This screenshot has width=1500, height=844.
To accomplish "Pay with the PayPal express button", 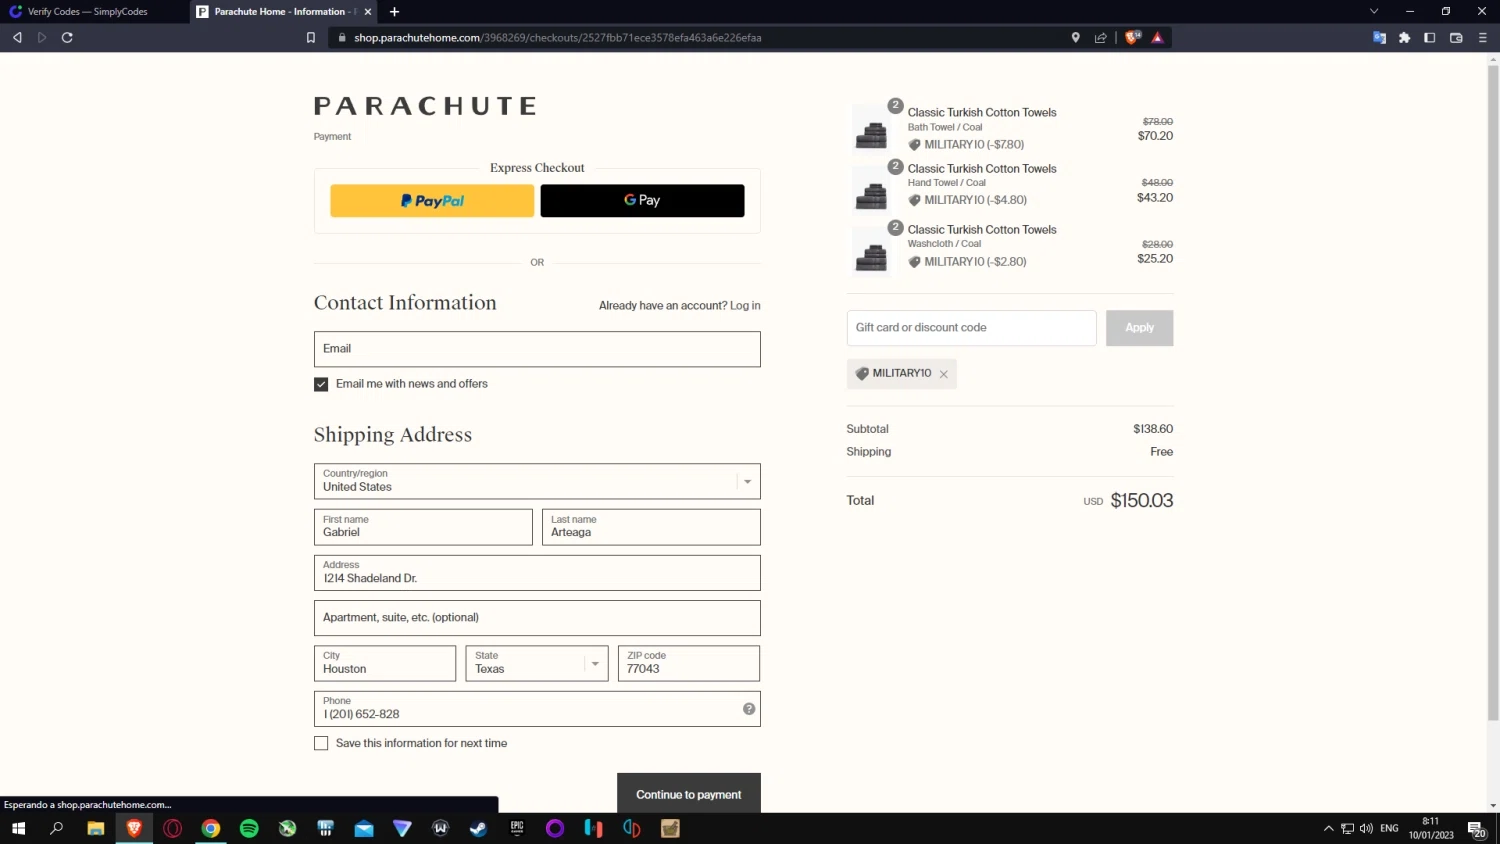I will pyautogui.click(x=432, y=201).
